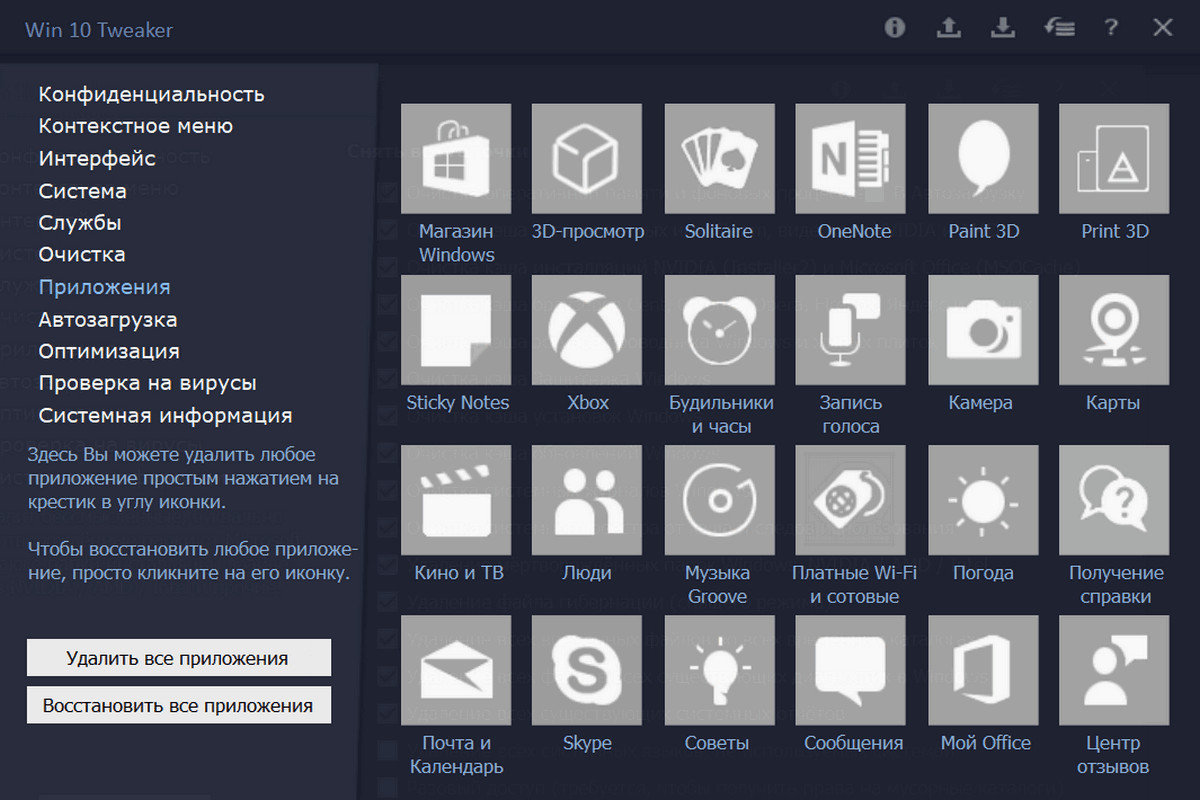Close the Win 10 Tweaker window
The width and height of the screenshot is (1200, 800).
(1163, 28)
